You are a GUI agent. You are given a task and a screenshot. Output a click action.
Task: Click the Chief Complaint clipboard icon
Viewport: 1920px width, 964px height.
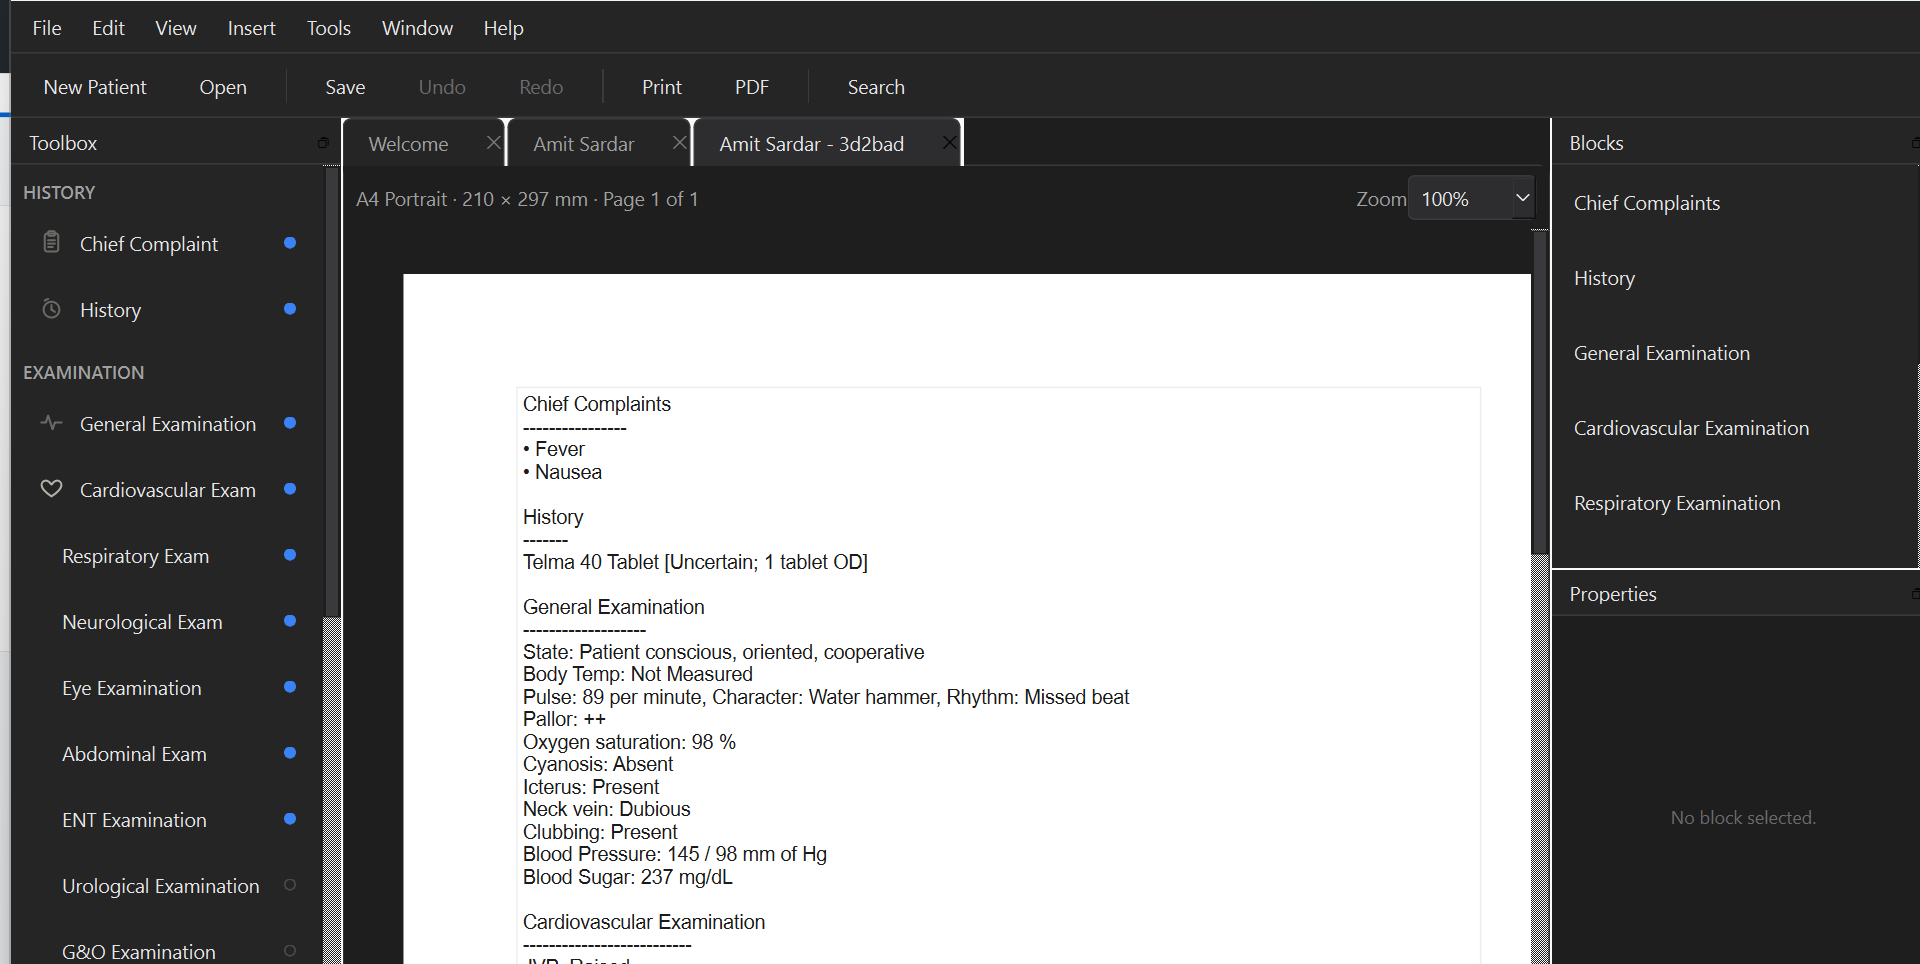coord(52,242)
